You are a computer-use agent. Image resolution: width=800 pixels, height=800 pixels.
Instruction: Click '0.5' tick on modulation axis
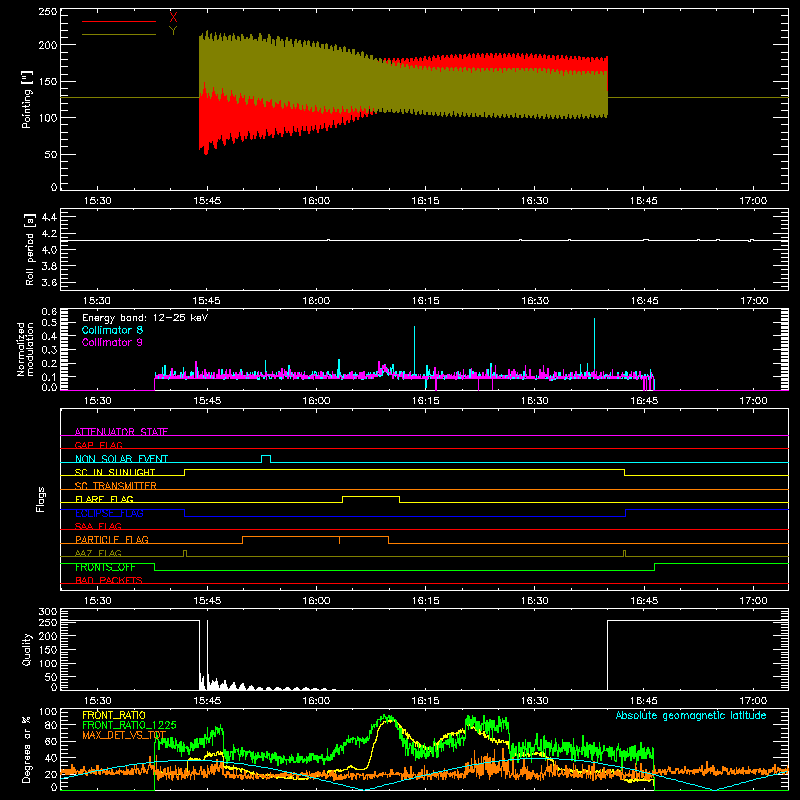pyautogui.click(x=49, y=322)
